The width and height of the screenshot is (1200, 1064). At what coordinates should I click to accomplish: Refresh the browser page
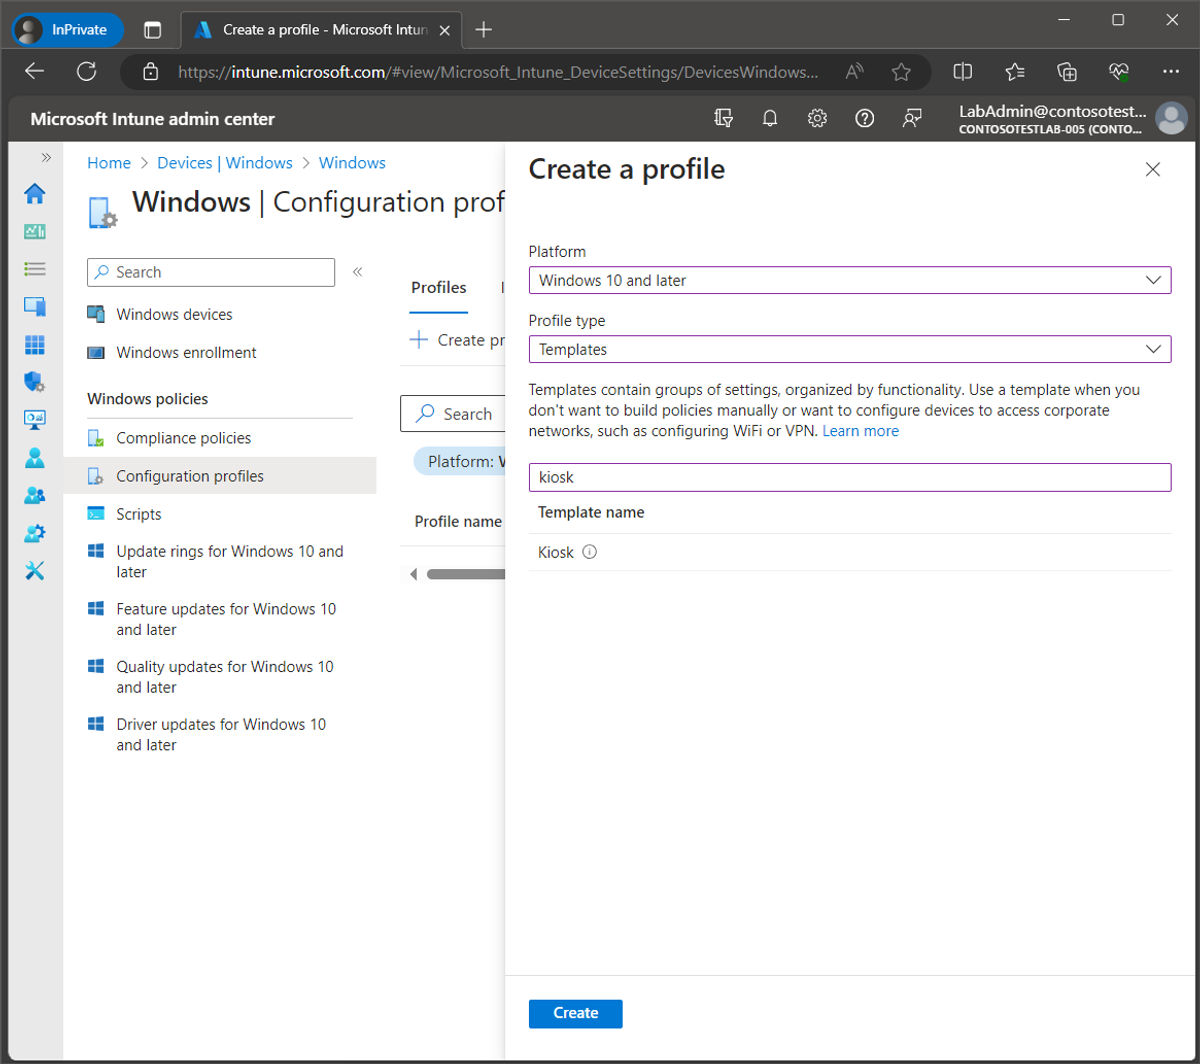(86, 71)
